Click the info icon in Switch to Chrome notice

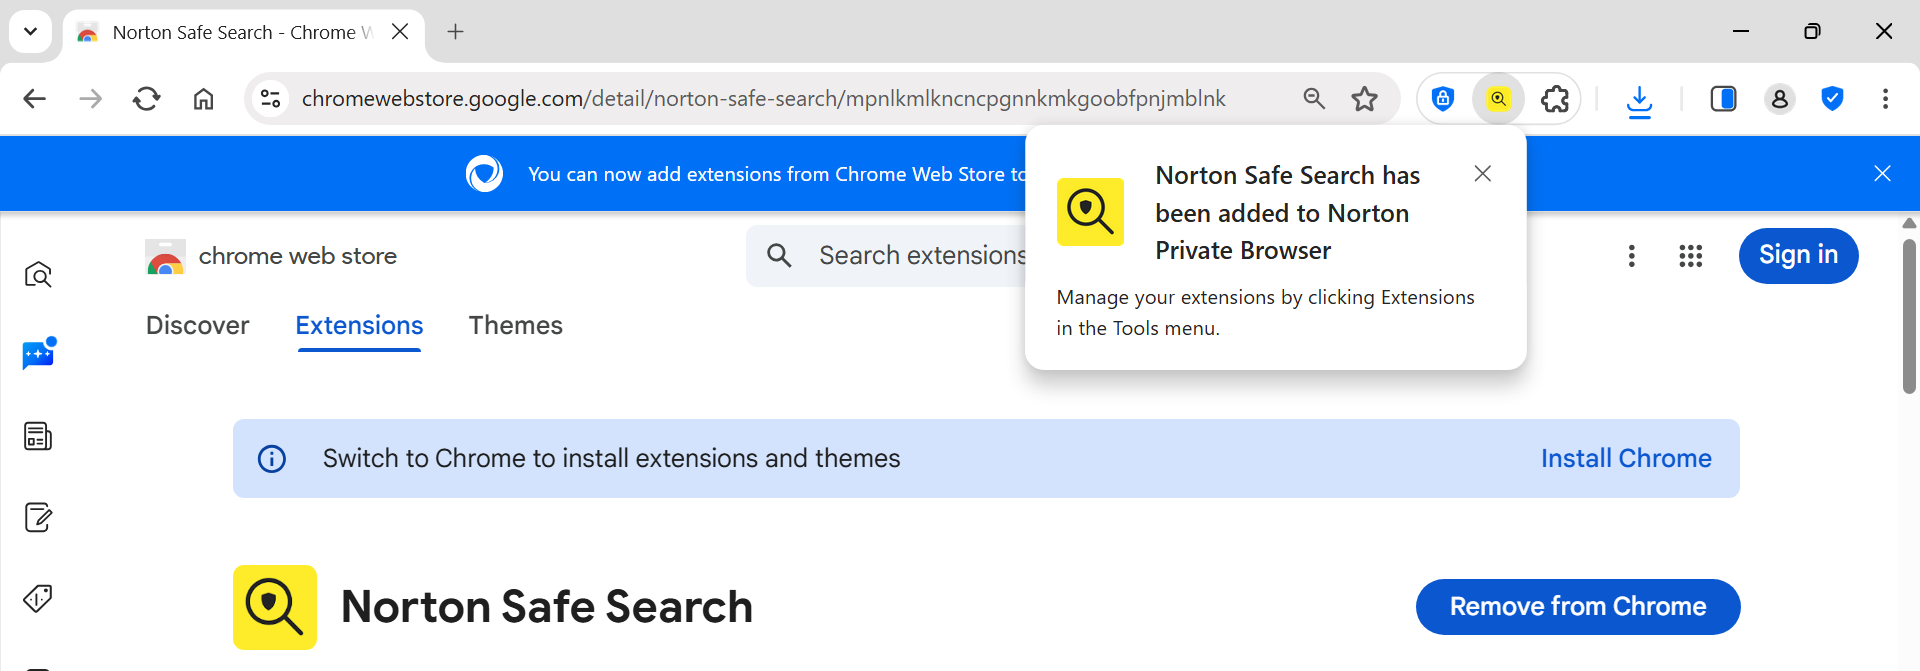(x=272, y=459)
